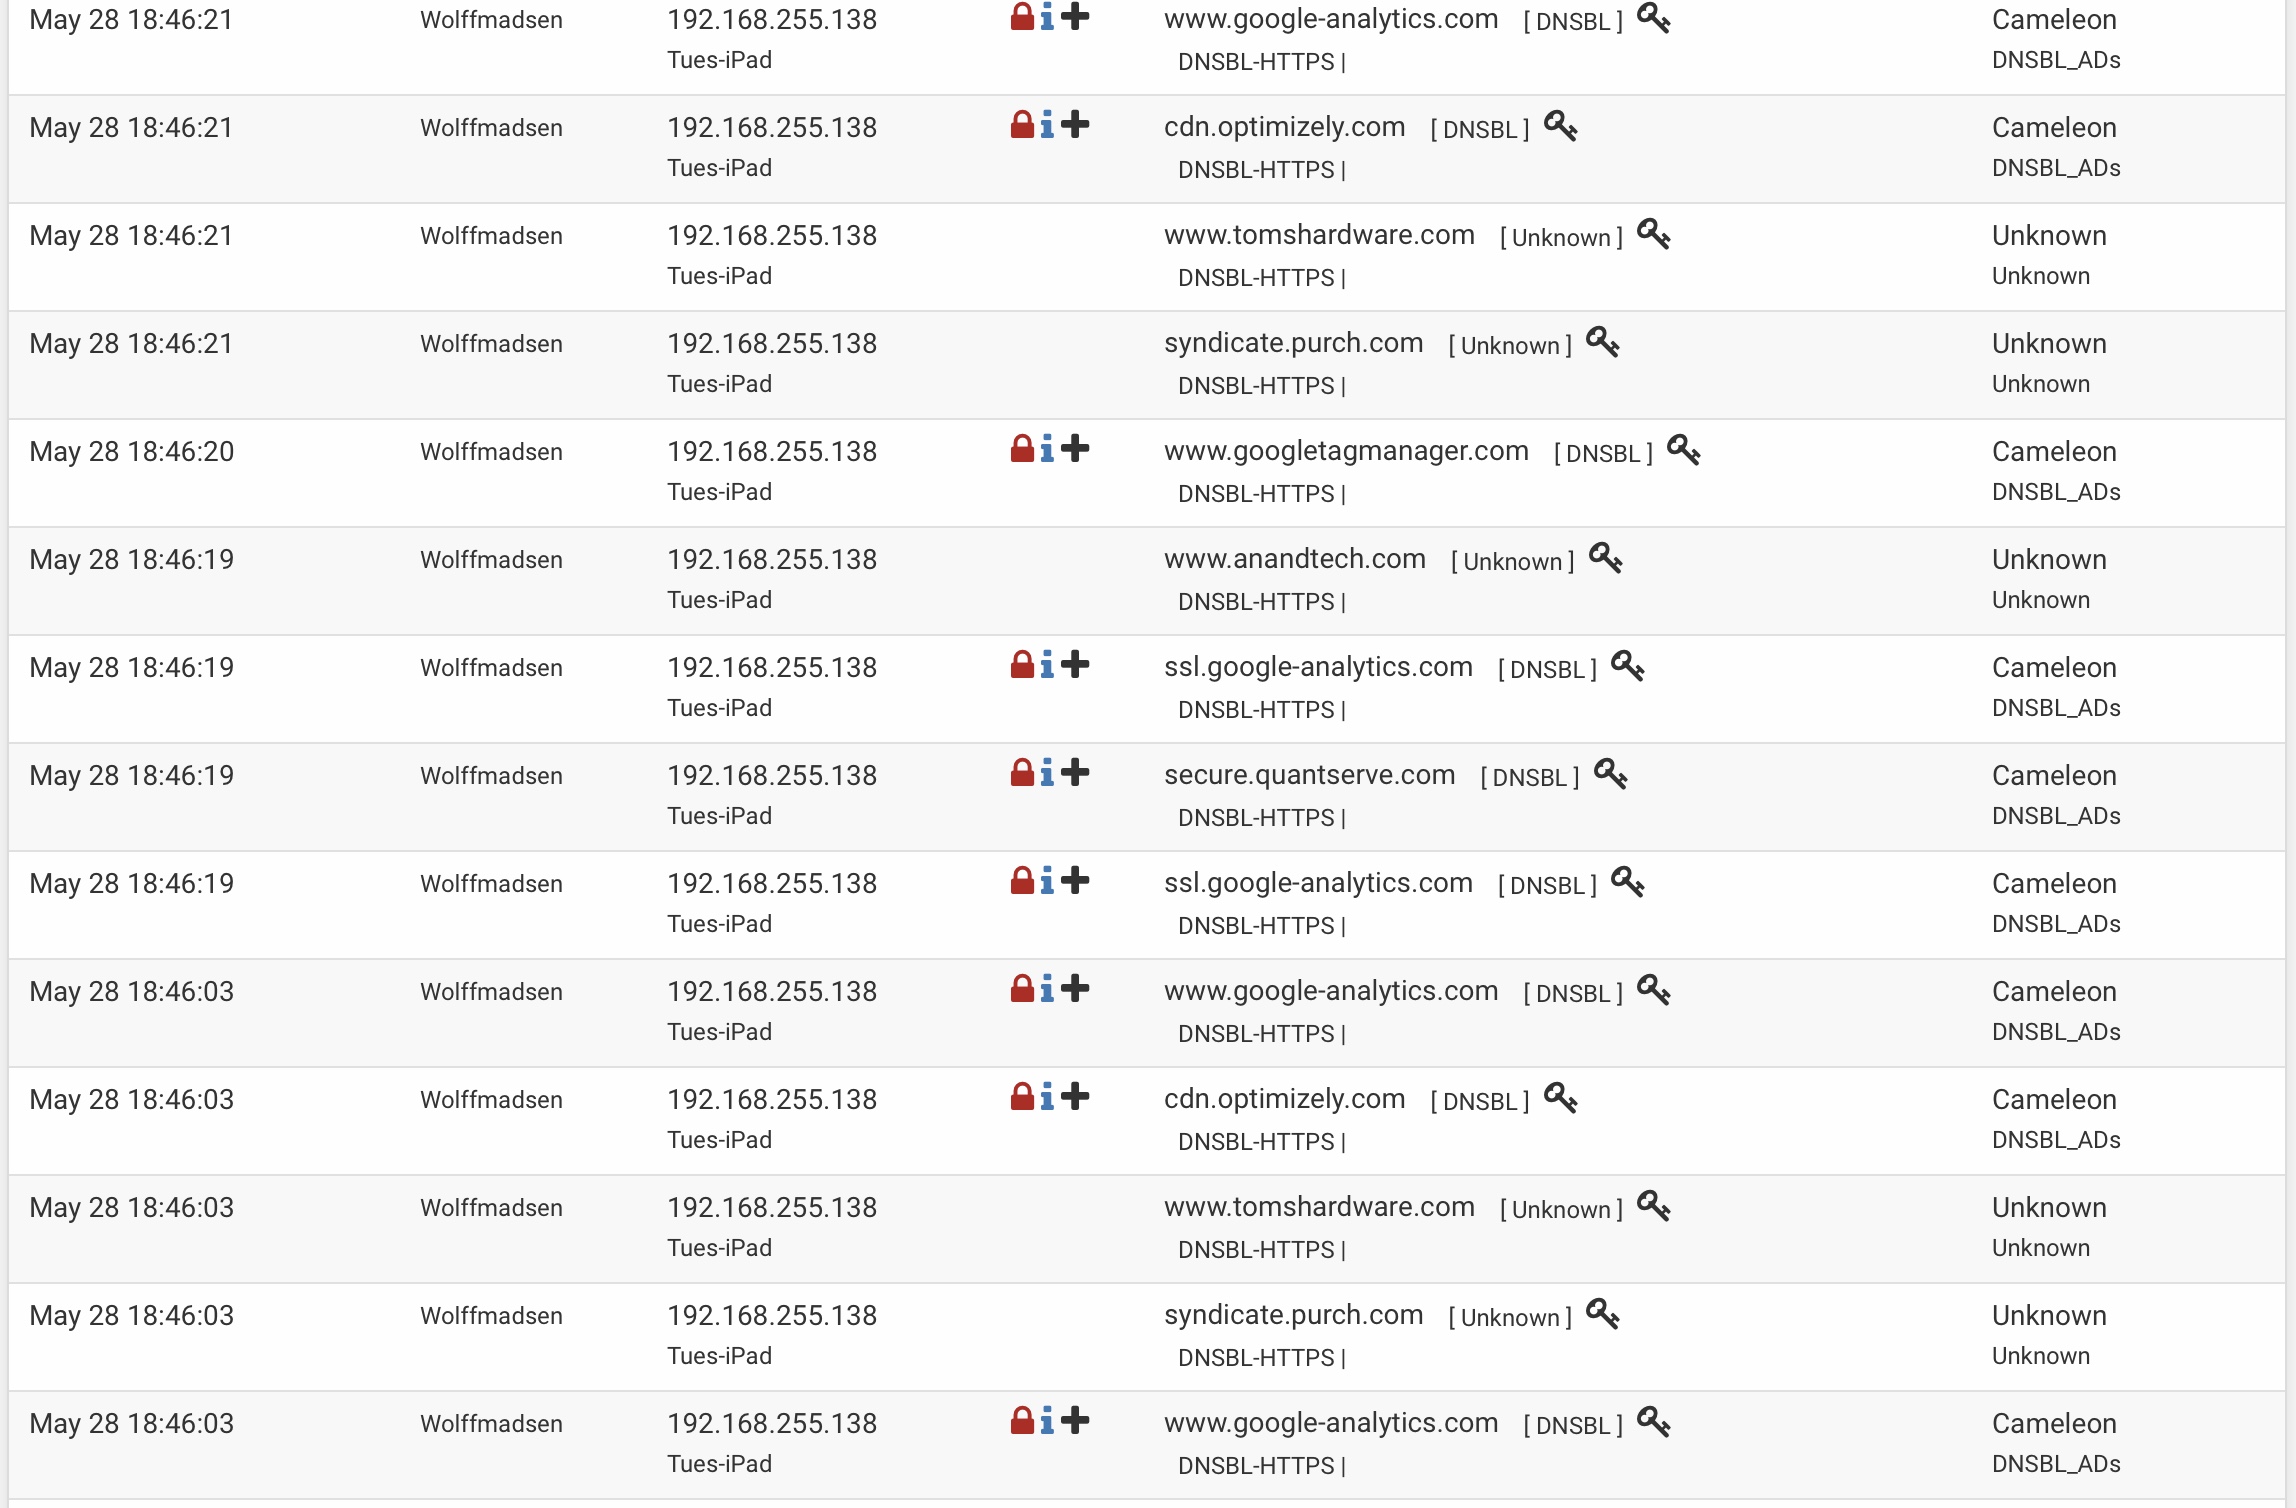Click the plus icon for cdn.optimizely.com at 18:46:03

coord(1075,1097)
